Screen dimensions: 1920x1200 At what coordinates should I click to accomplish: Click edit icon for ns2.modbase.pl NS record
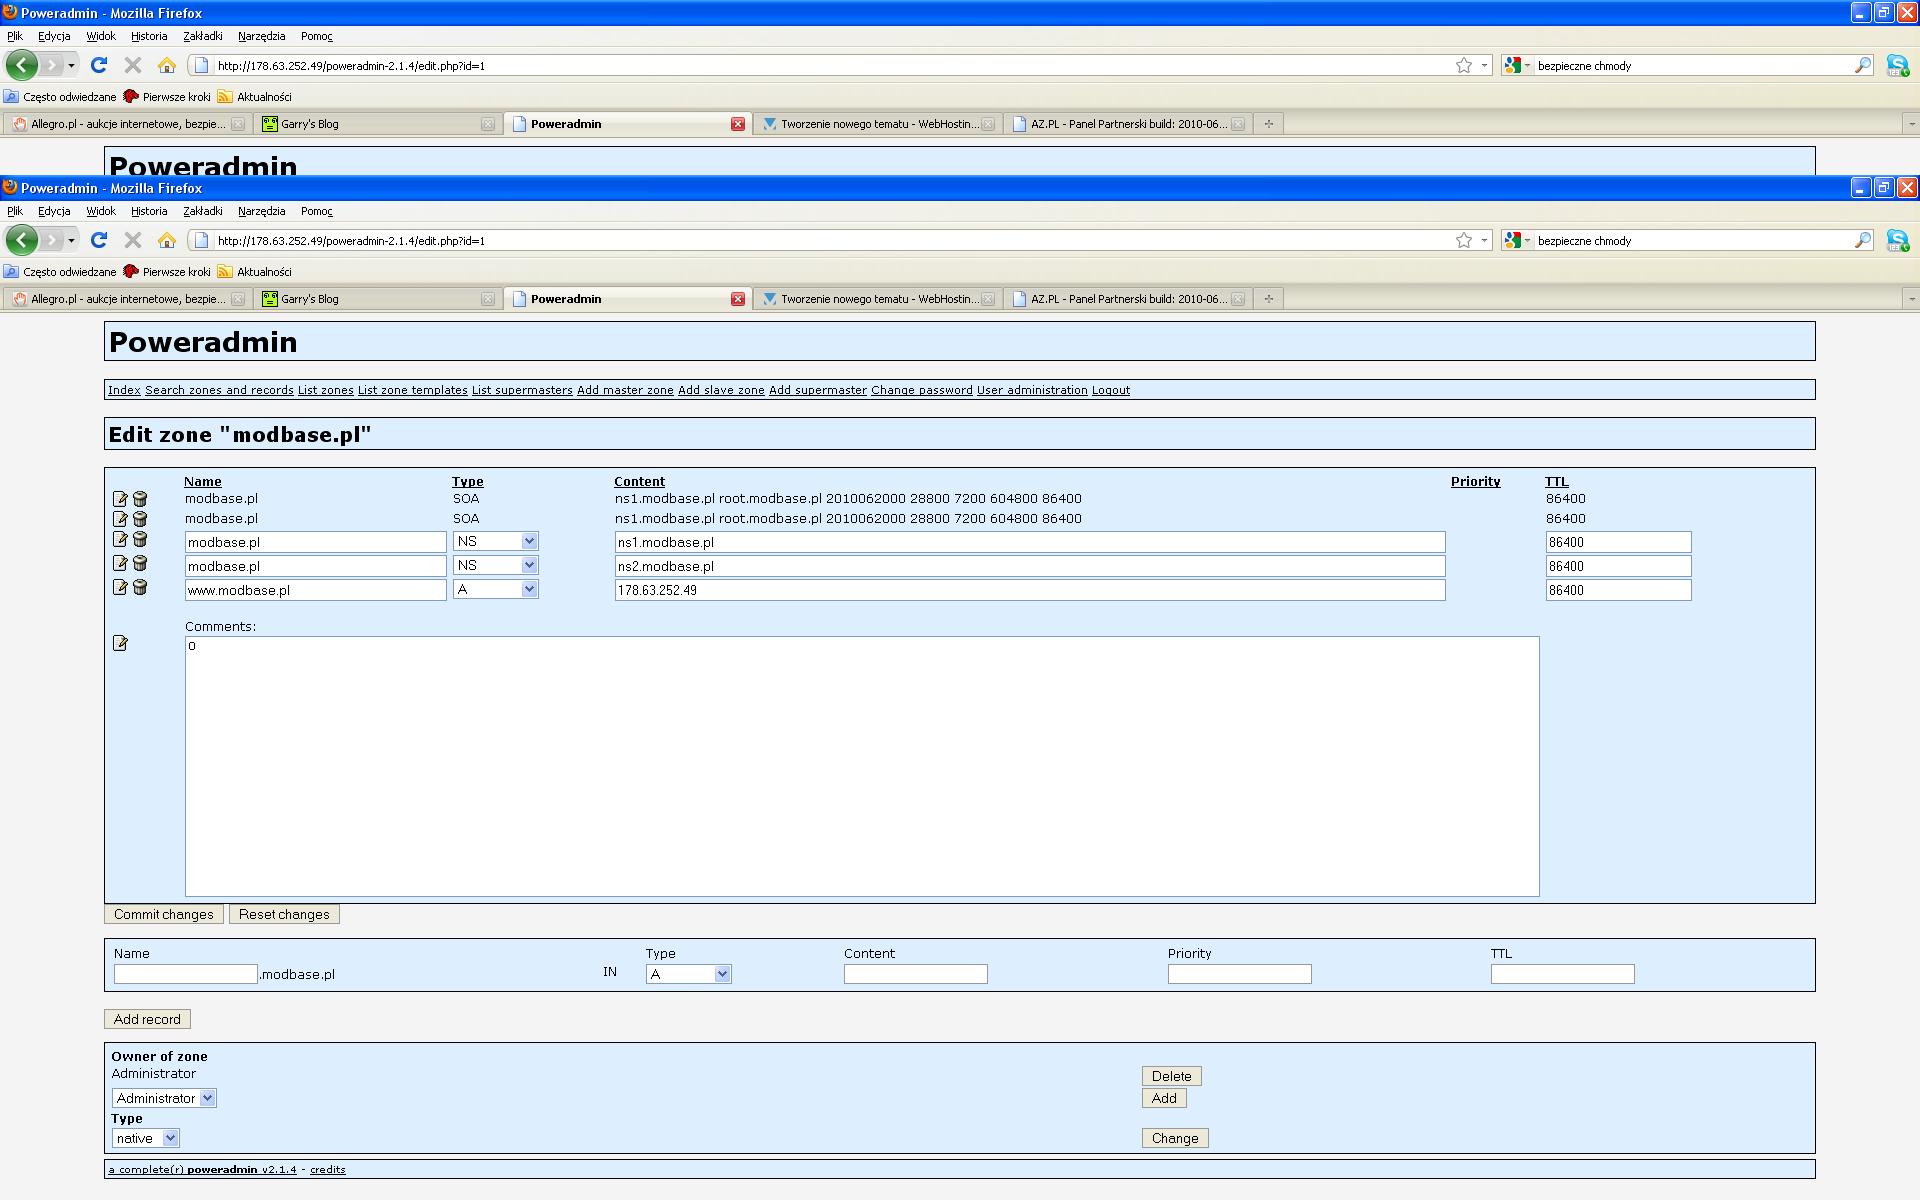(120, 564)
